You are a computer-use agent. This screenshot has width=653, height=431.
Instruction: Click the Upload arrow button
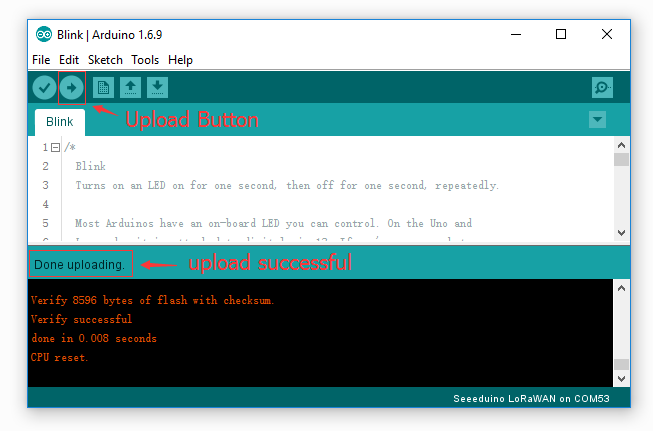point(72,88)
